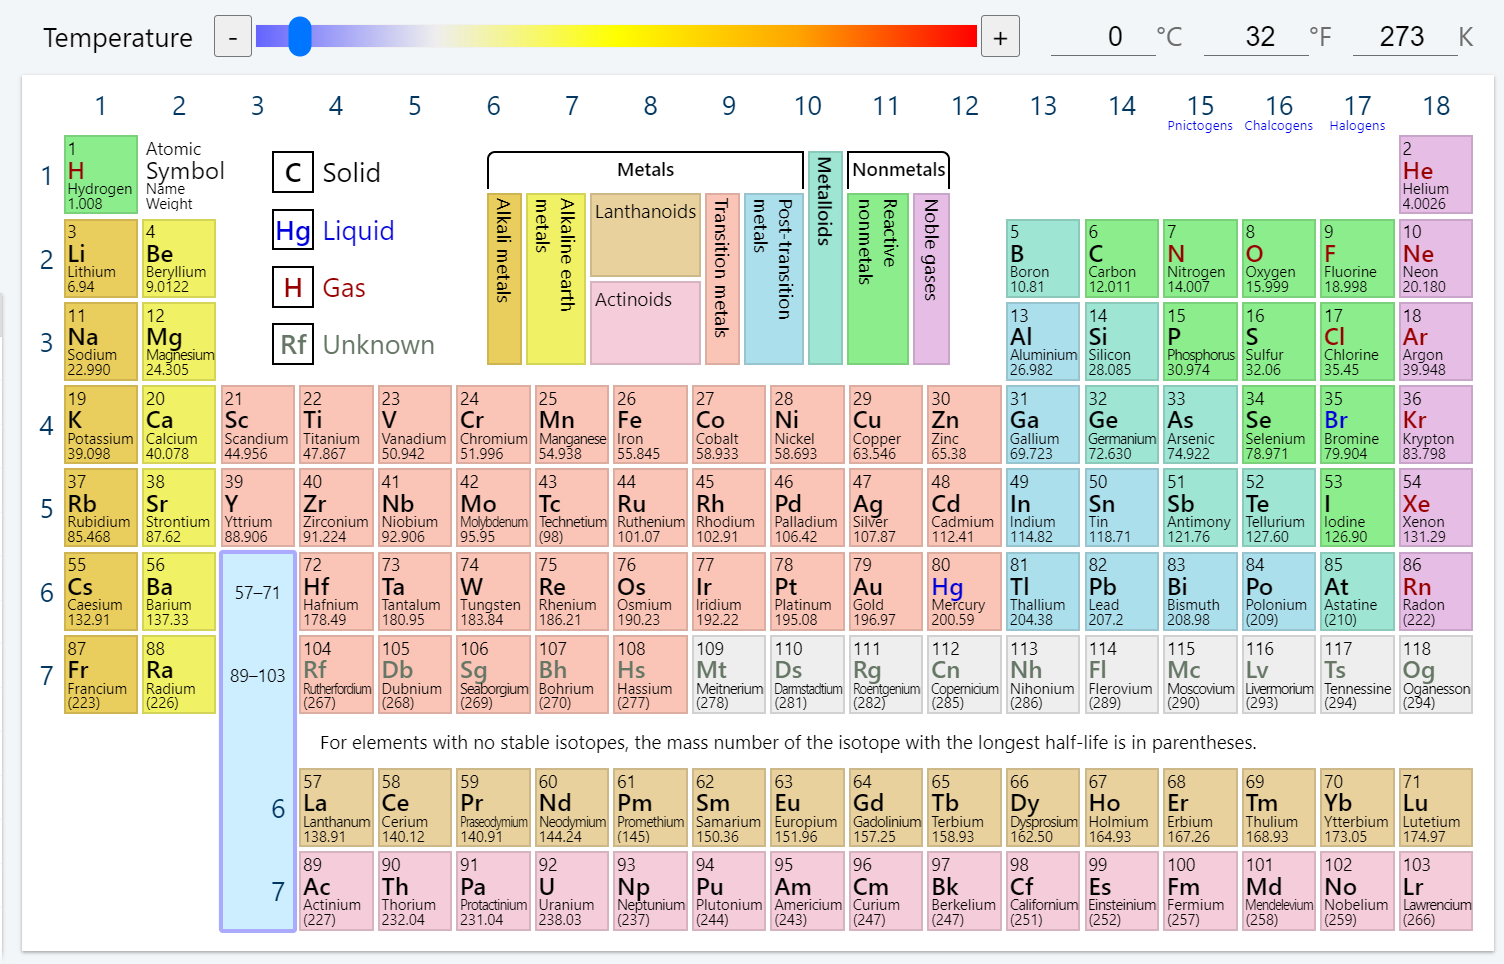Expand the 57–71 lanthanoids placeholder cell
Image resolution: width=1504 pixels, height=964 pixels.
pyautogui.click(x=257, y=591)
